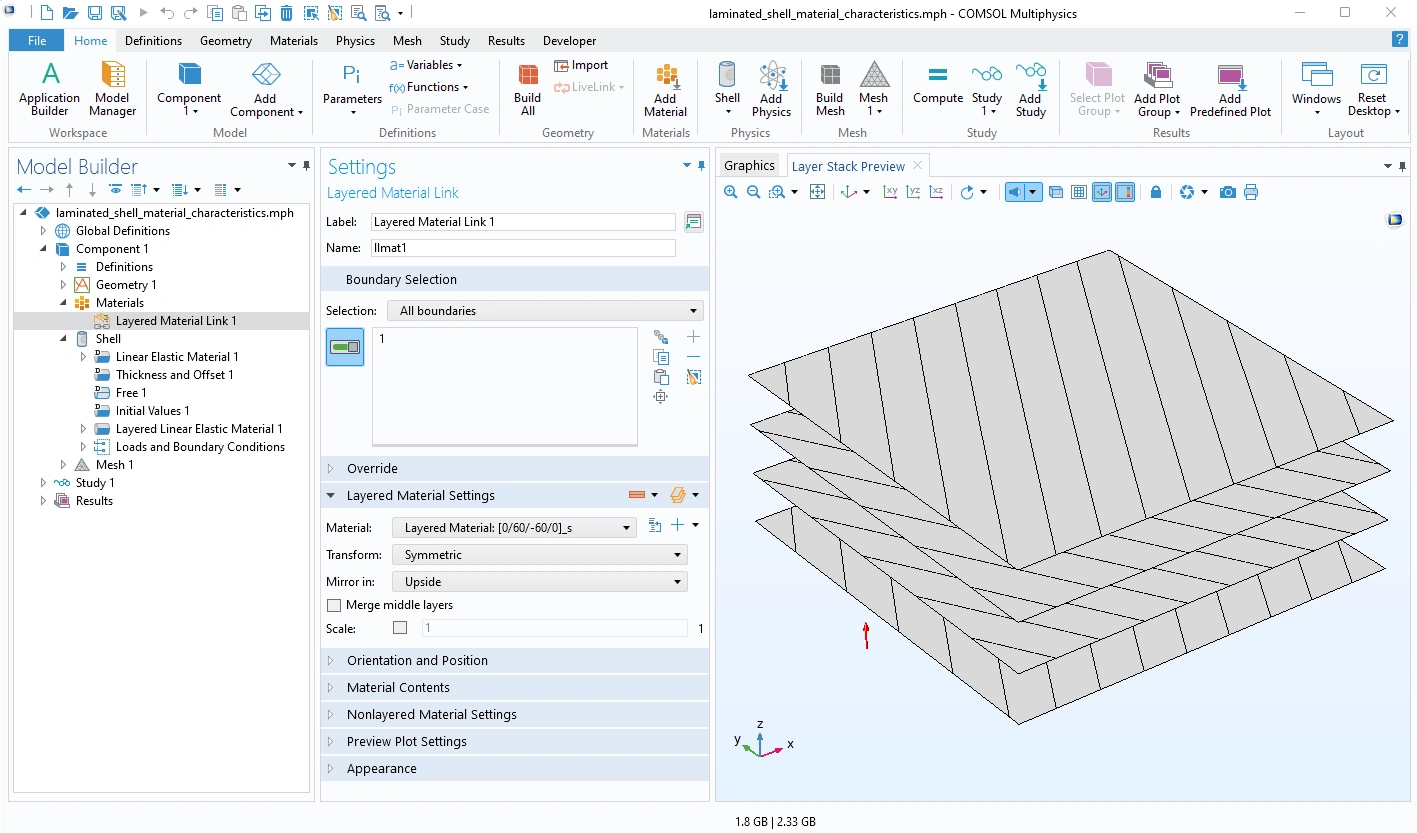Open the Model Manager
The width and height of the screenshot is (1417, 833).
point(112,88)
